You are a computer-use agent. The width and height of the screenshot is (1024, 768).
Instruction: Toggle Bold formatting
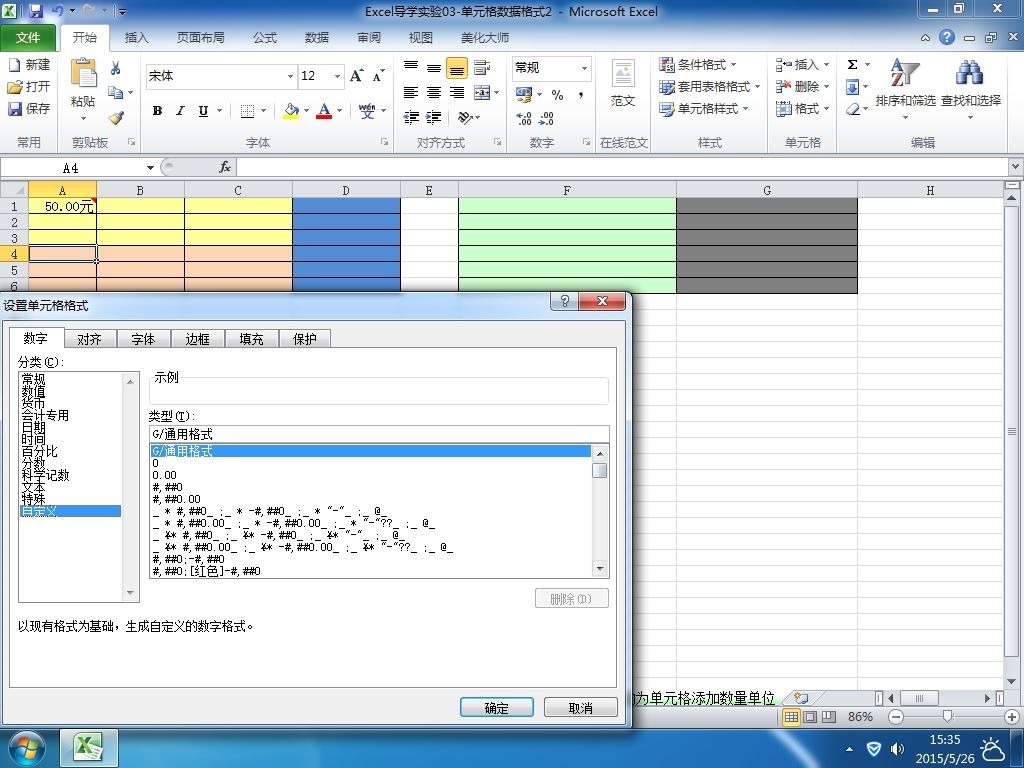point(157,111)
